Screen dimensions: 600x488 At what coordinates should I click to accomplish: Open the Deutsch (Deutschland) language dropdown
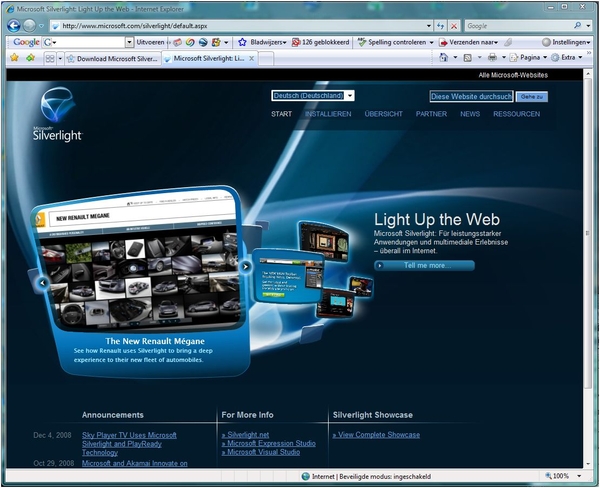click(x=313, y=96)
